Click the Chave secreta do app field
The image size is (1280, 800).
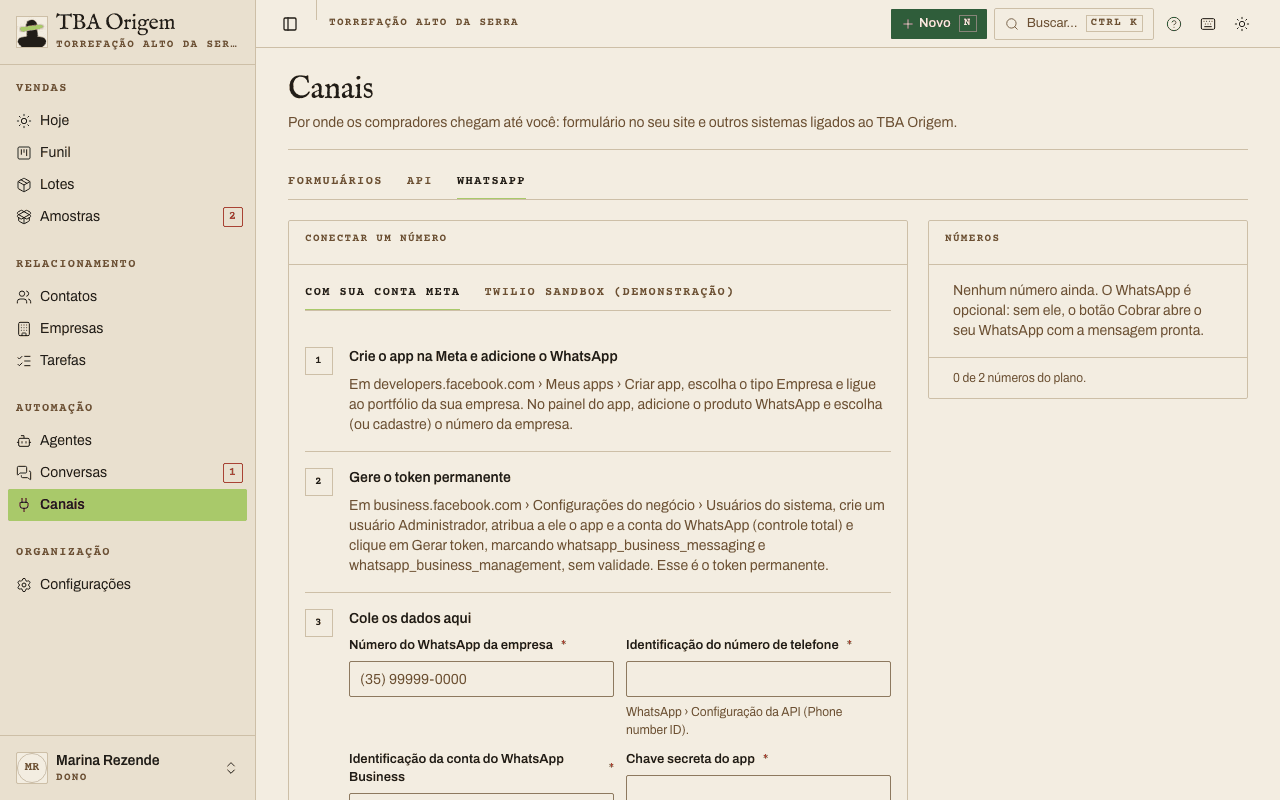tap(758, 788)
